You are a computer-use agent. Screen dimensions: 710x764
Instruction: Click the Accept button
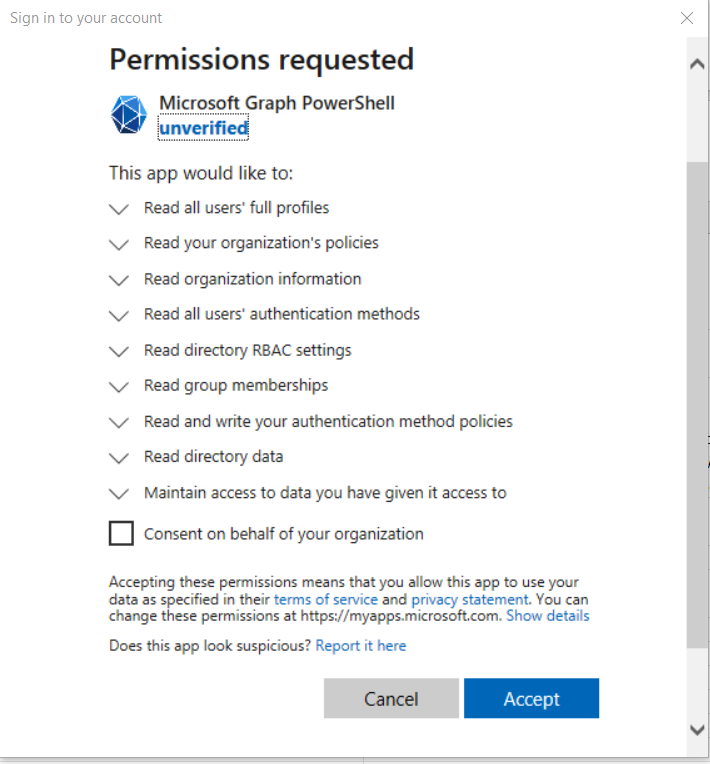(532, 698)
